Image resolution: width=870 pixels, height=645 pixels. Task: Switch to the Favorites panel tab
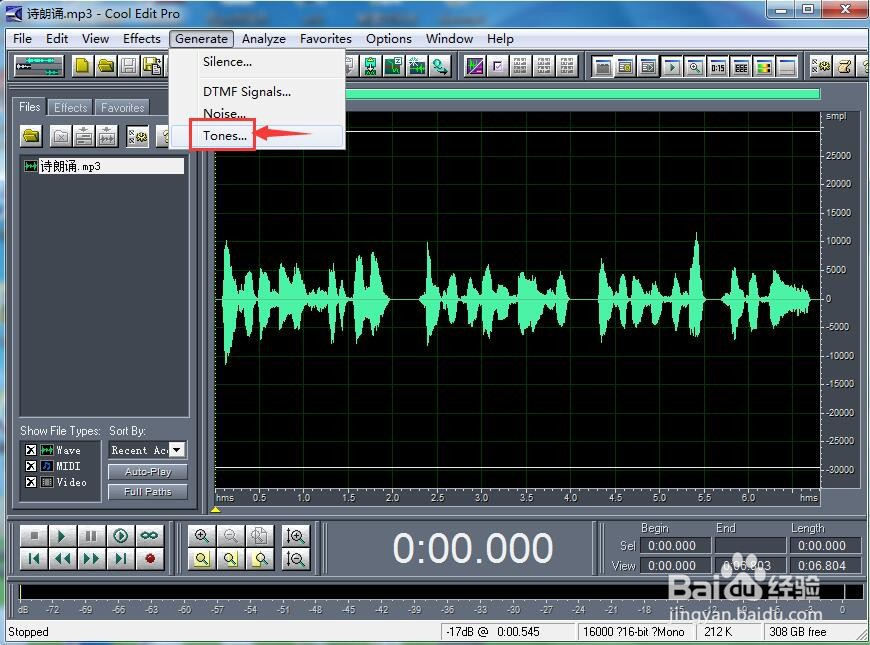pyautogui.click(x=122, y=107)
